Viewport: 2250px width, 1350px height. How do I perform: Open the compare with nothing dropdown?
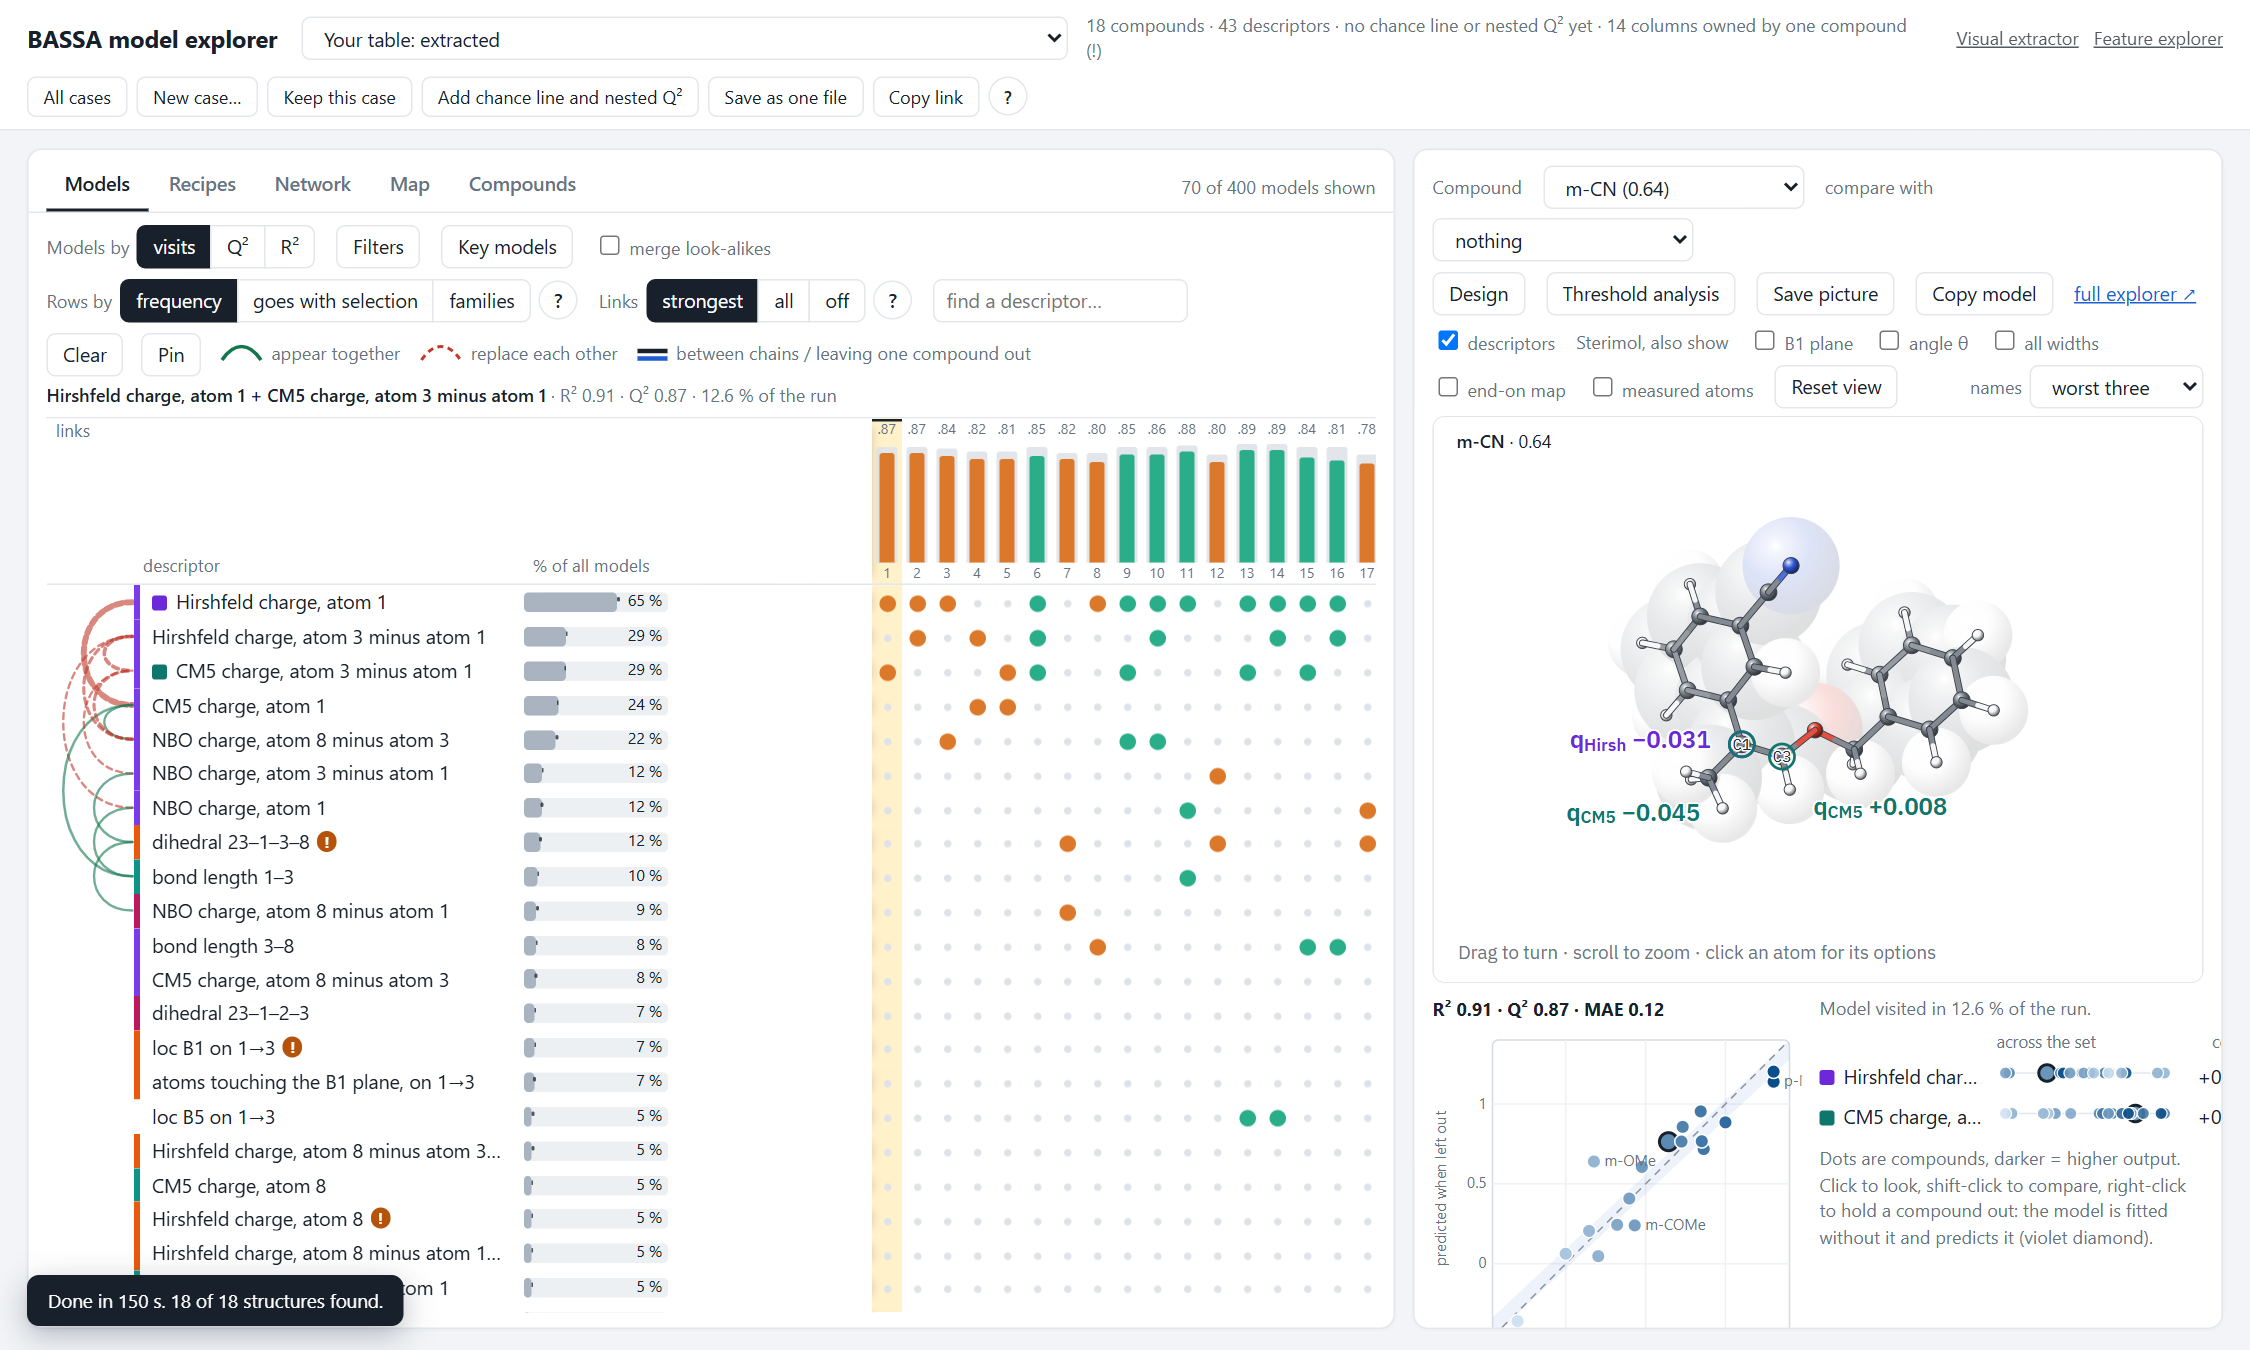pyautogui.click(x=1563, y=240)
